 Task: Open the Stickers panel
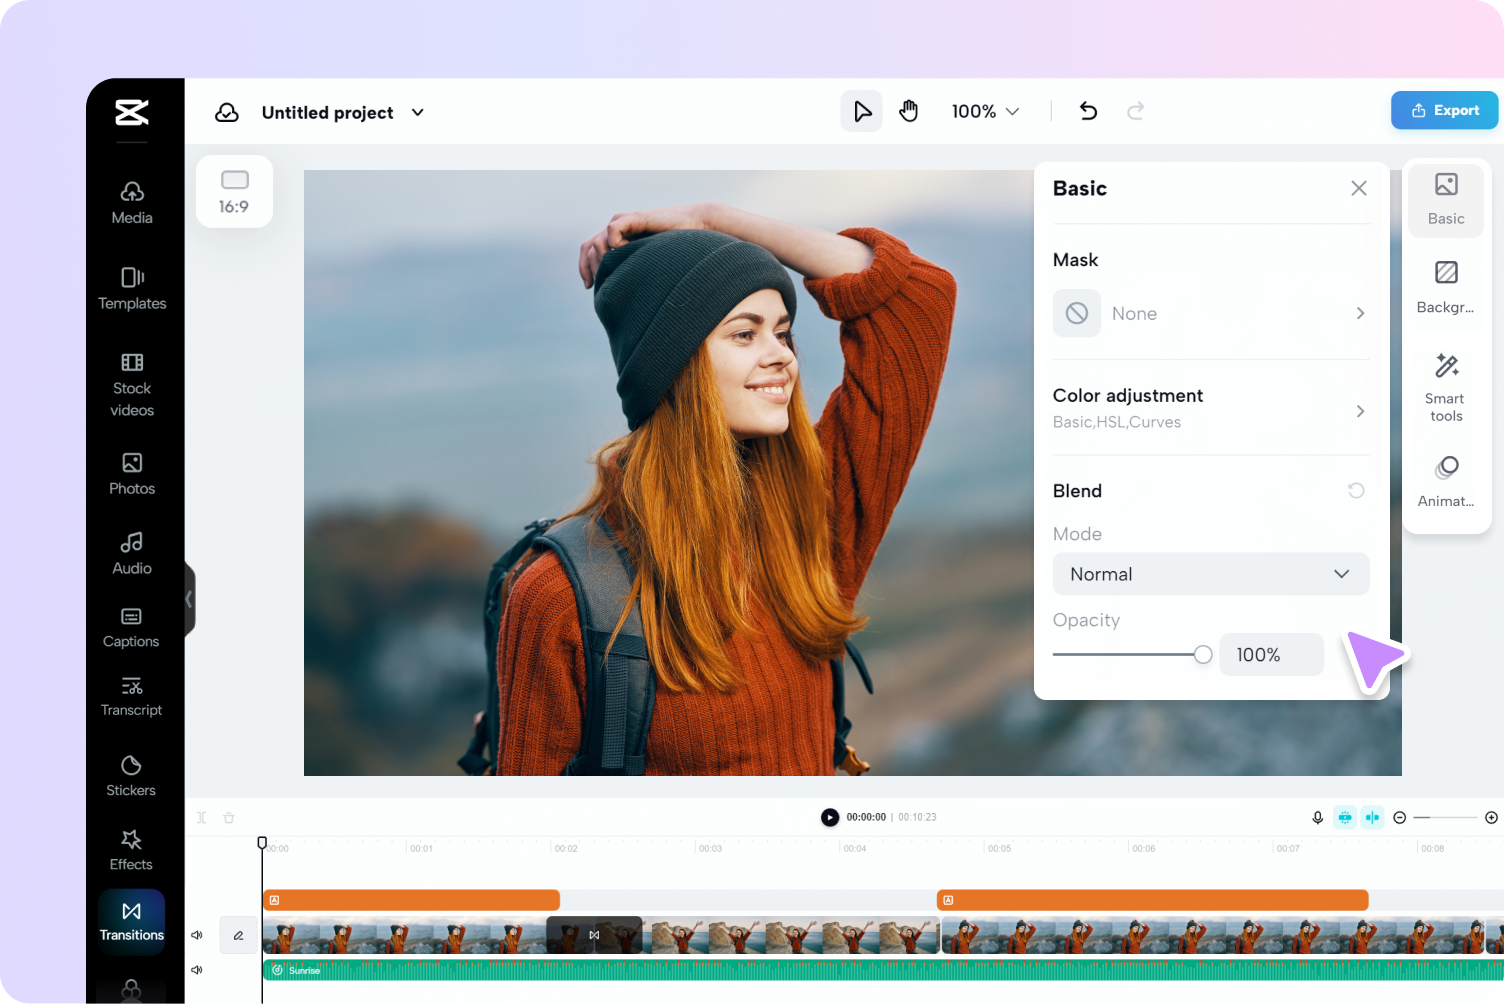tap(131, 776)
